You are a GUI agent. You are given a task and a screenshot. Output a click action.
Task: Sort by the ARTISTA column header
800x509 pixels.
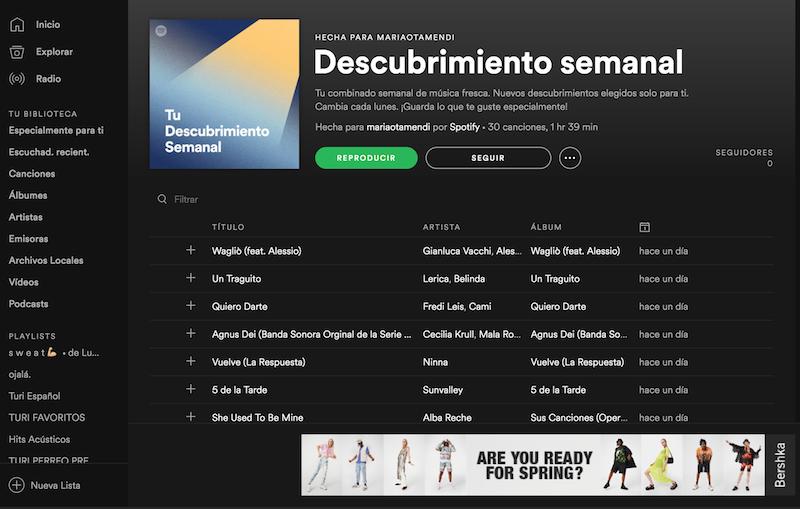coord(441,227)
